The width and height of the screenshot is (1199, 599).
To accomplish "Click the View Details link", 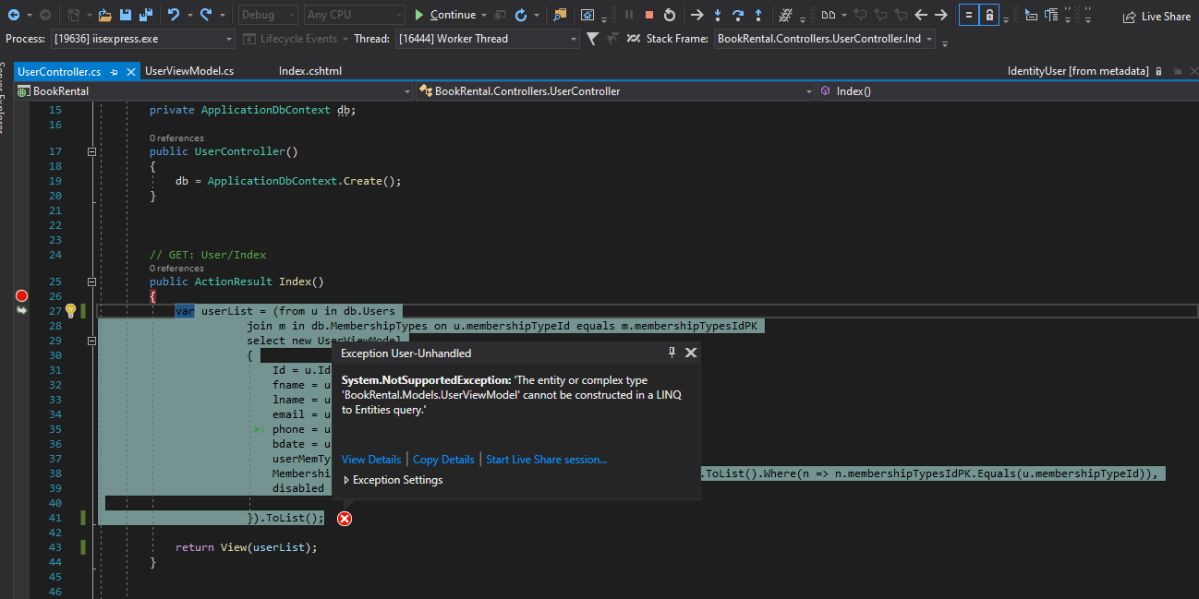I will point(371,460).
